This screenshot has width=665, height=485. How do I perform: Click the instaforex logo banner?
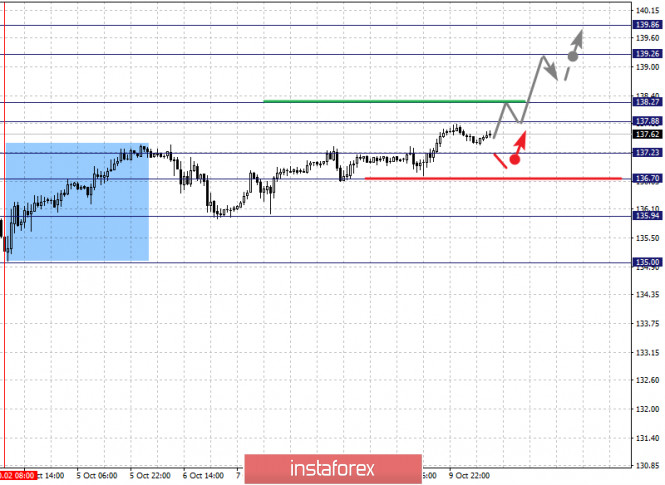coord(333,469)
